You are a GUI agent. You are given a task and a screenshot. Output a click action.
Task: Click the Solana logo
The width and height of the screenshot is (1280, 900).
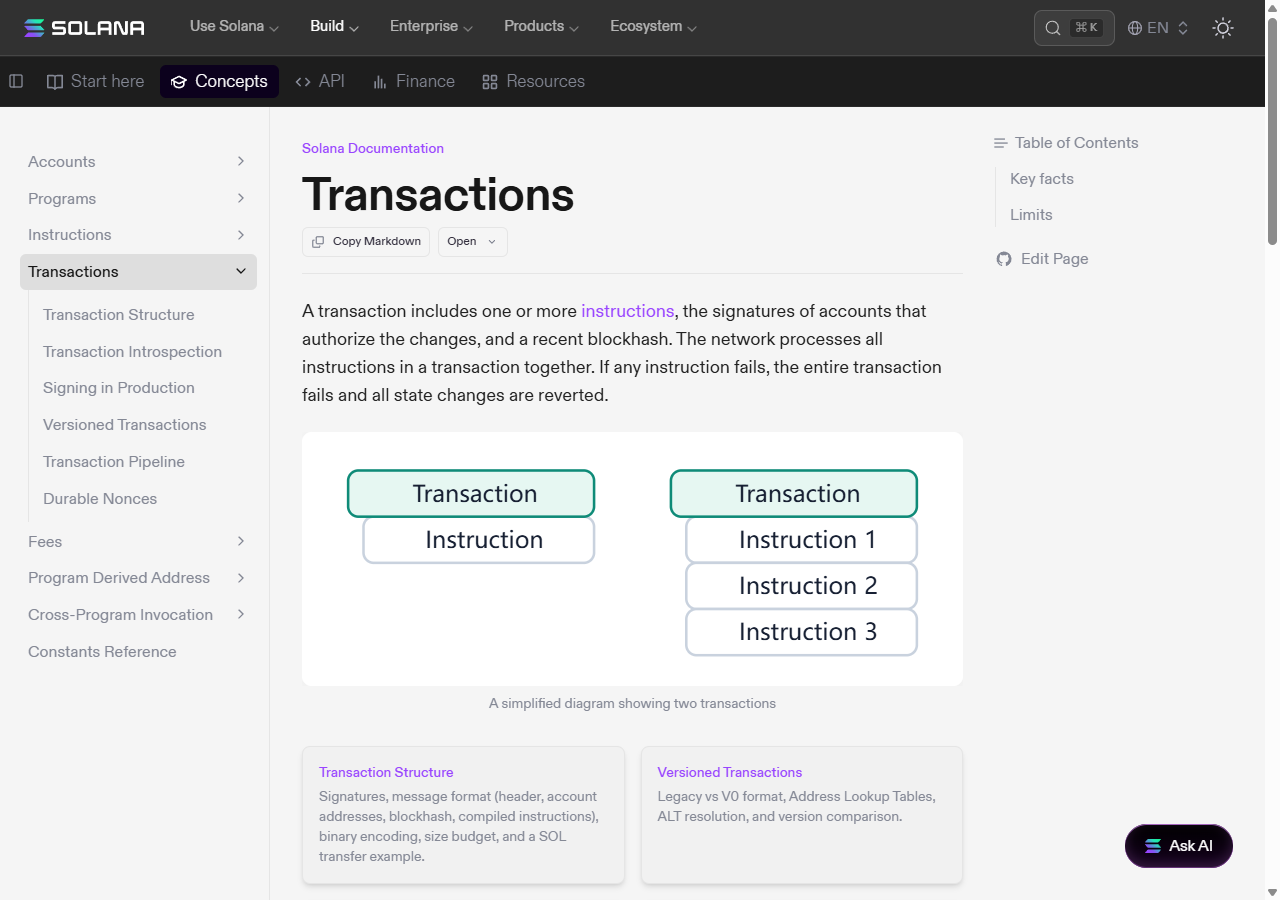point(84,28)
